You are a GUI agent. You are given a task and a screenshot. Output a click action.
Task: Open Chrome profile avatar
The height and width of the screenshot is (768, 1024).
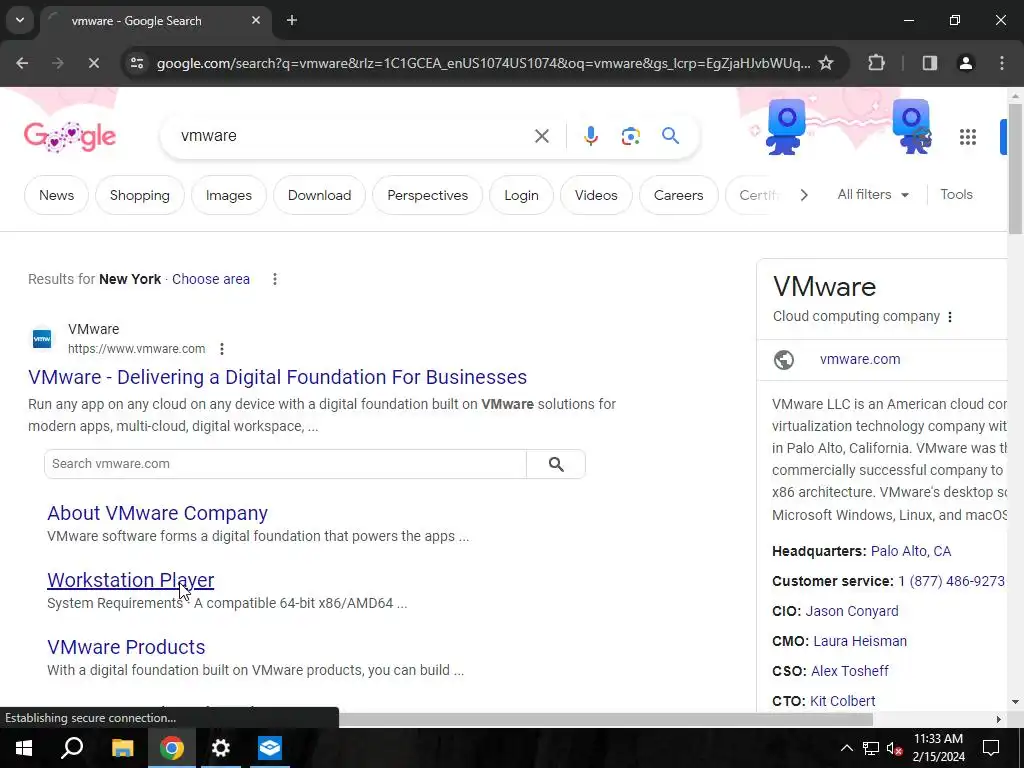(966, 63)
